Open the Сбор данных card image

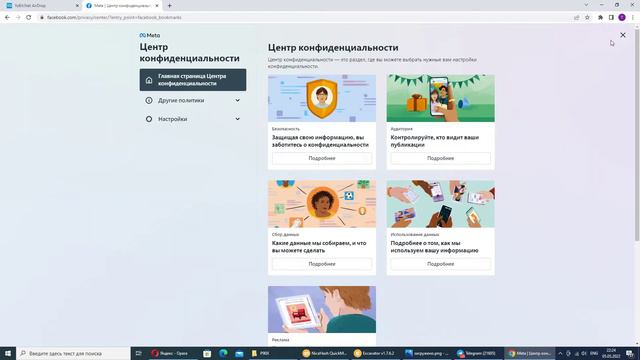(x=322, y=204)
